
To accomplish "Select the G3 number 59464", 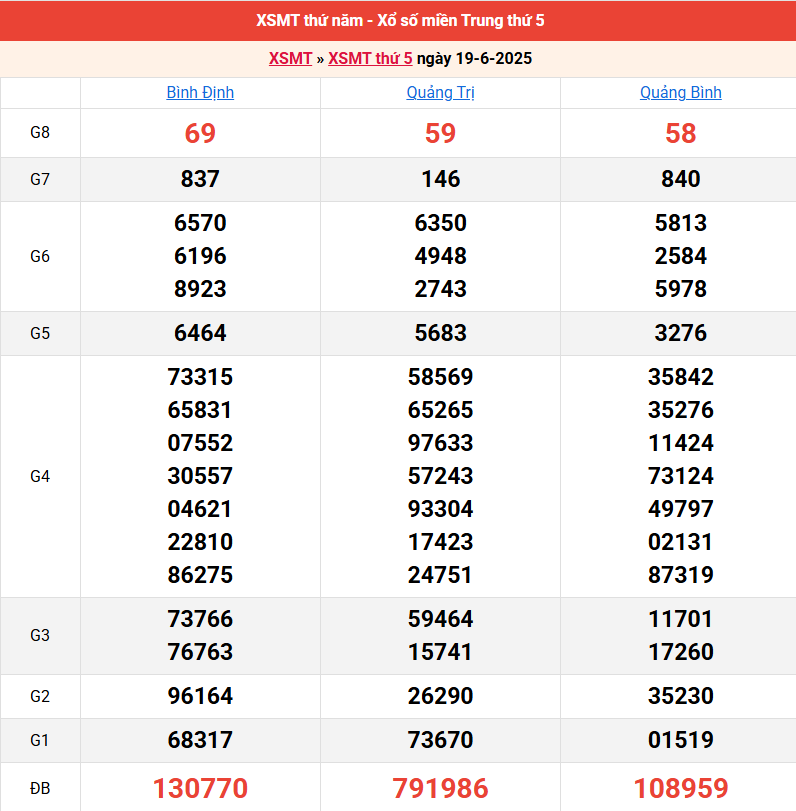I will [x=440, y=619].
